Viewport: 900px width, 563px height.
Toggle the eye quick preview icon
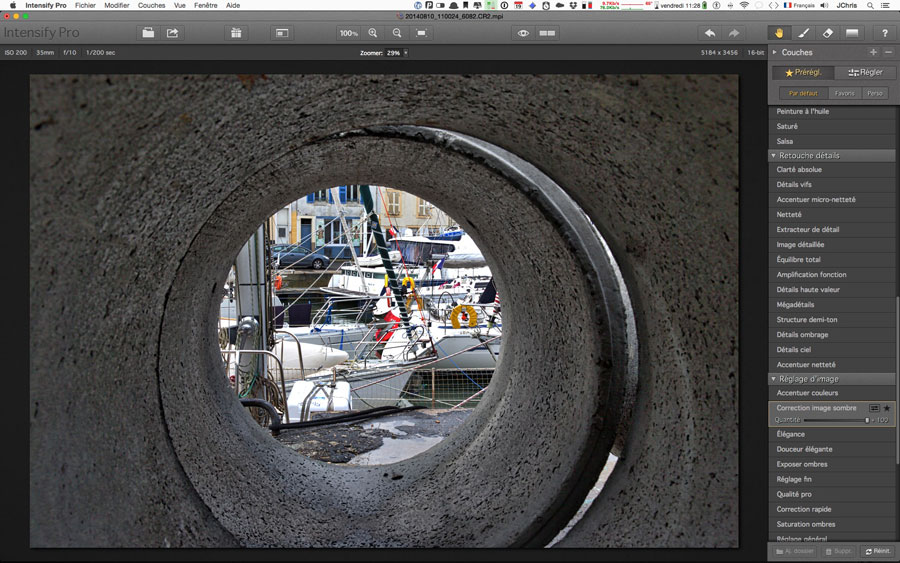[523, 33]
